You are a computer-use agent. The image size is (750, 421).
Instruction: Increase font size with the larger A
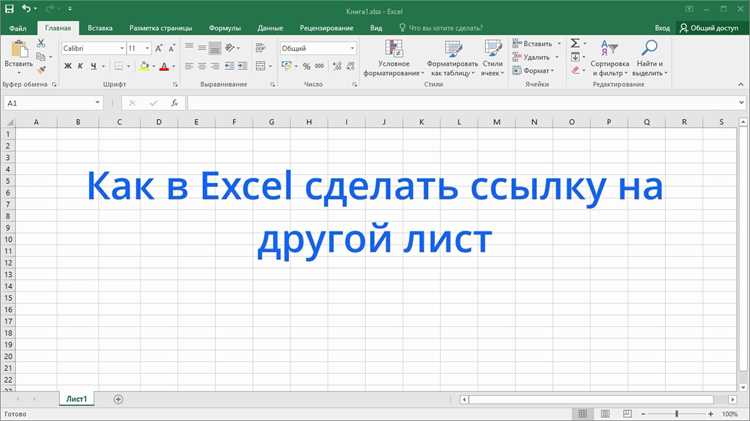(x=159, y=48)
